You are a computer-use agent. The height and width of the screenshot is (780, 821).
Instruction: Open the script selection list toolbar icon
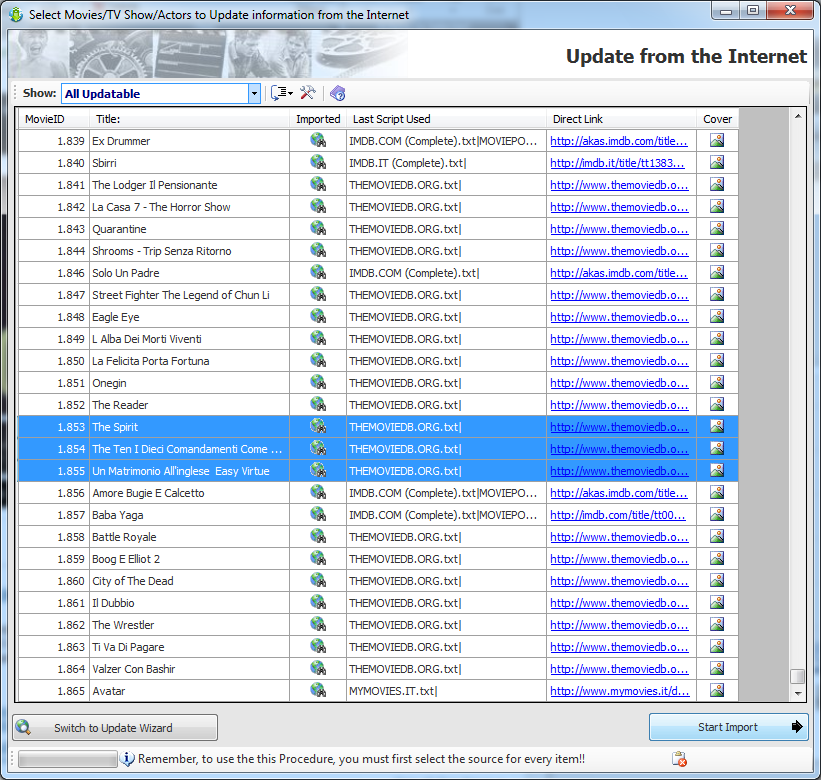click(281, 93)
